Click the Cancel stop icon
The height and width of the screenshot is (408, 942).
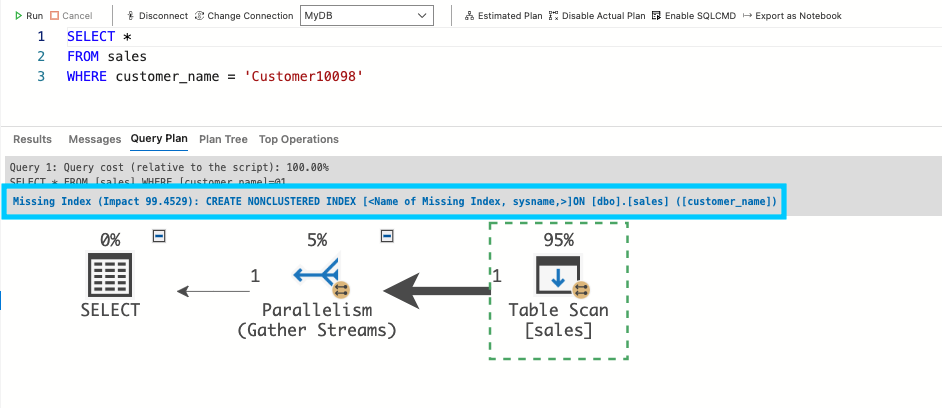coord(55,16)
